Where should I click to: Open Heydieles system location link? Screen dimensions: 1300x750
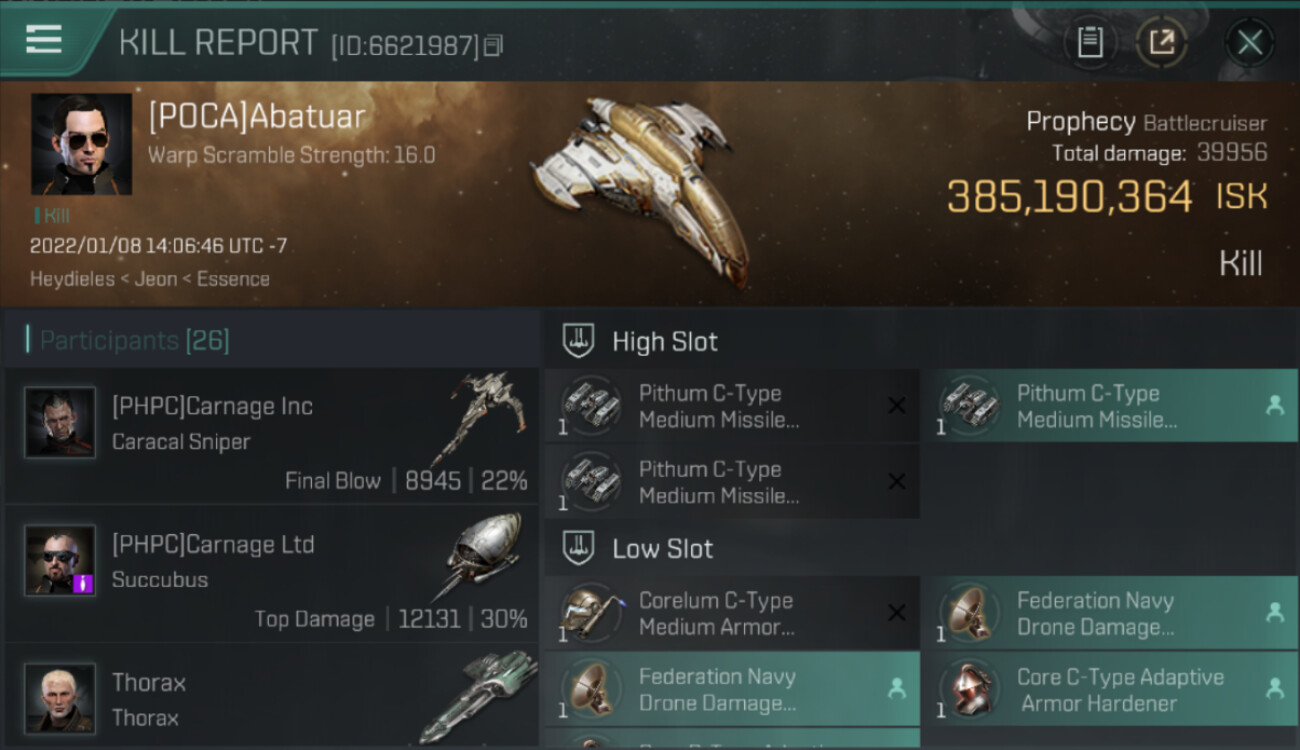(73, 279)
